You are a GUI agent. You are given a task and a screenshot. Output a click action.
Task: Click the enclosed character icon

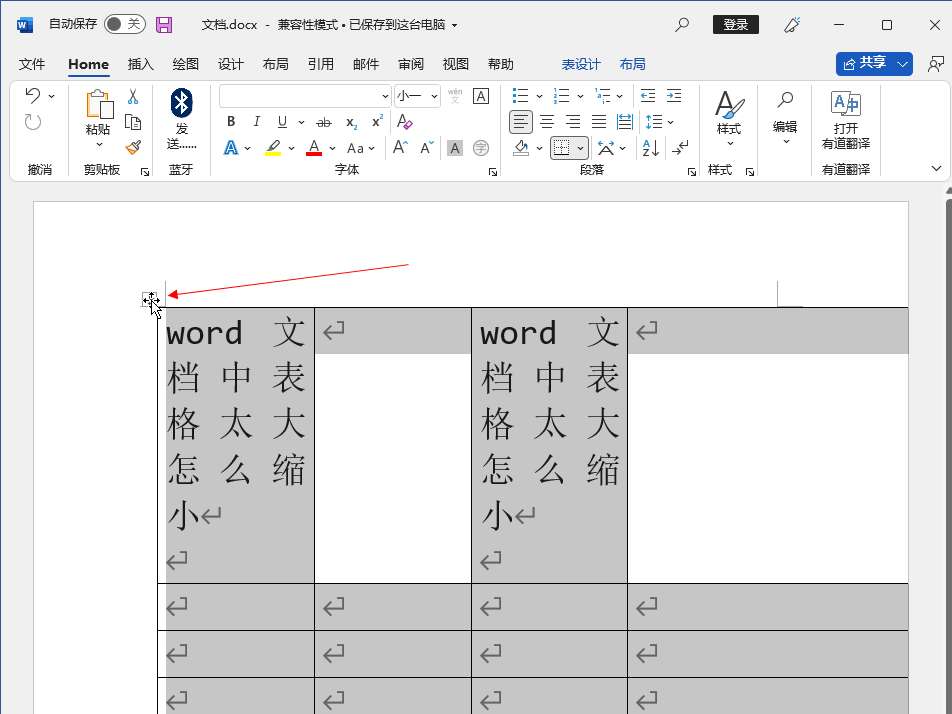(x=481, y=148)
